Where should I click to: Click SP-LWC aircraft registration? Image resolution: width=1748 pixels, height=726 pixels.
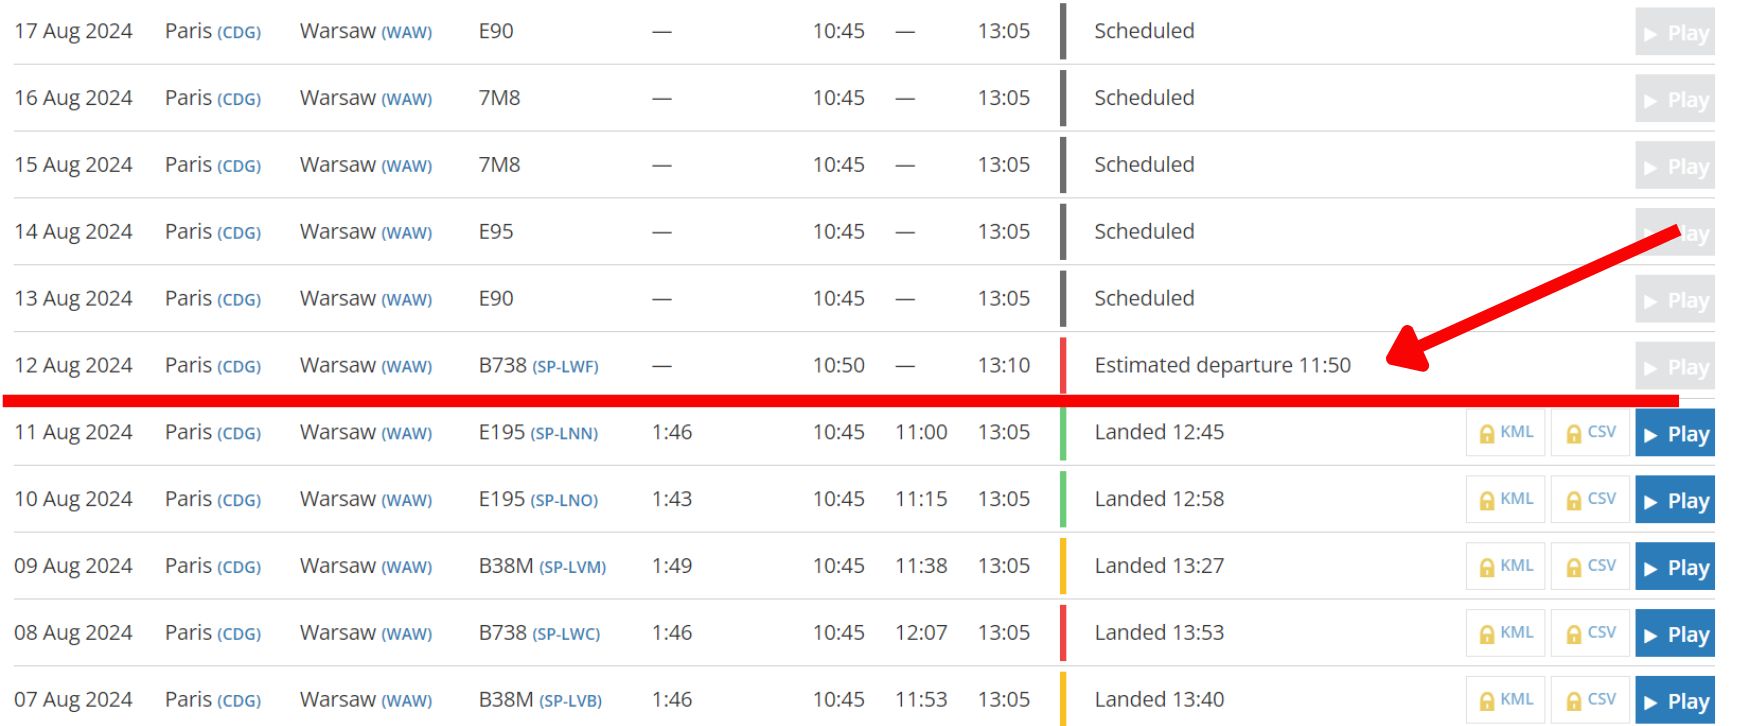566,635
